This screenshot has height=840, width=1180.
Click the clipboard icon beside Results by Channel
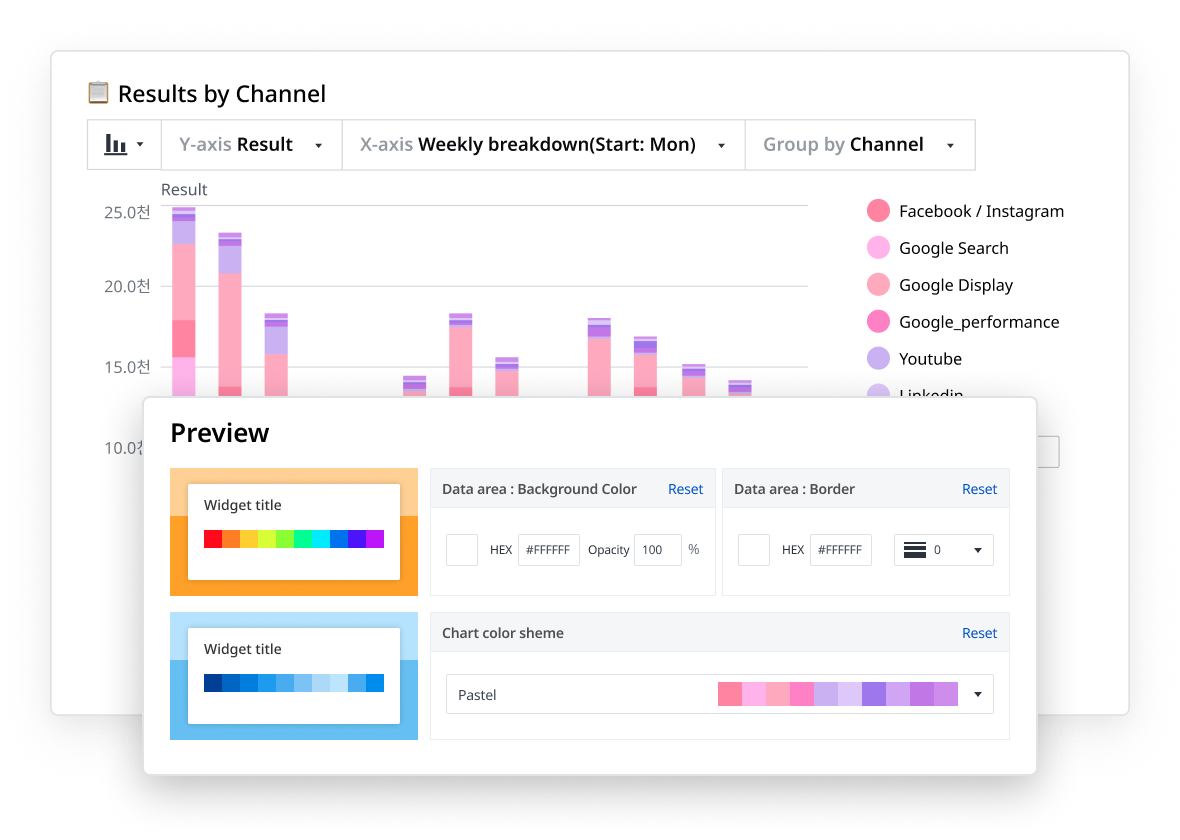pos(97,93)
